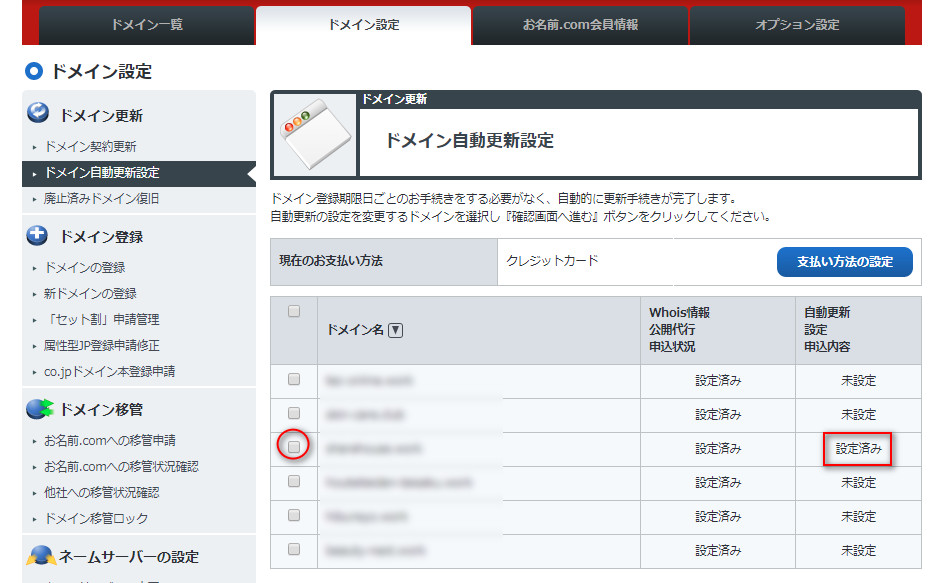Select the ドメイン自動更新設定 sidebar item
The width and height of the screenshot is (943, 583).
[102, 172]
